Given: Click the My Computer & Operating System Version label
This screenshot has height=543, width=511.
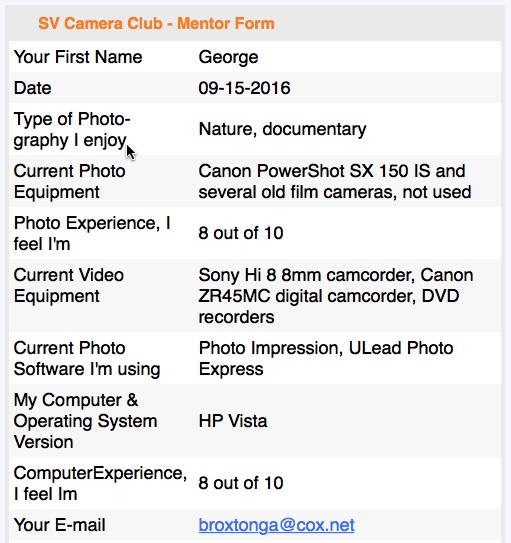Looking at the screenshot, I should [85, 421].
